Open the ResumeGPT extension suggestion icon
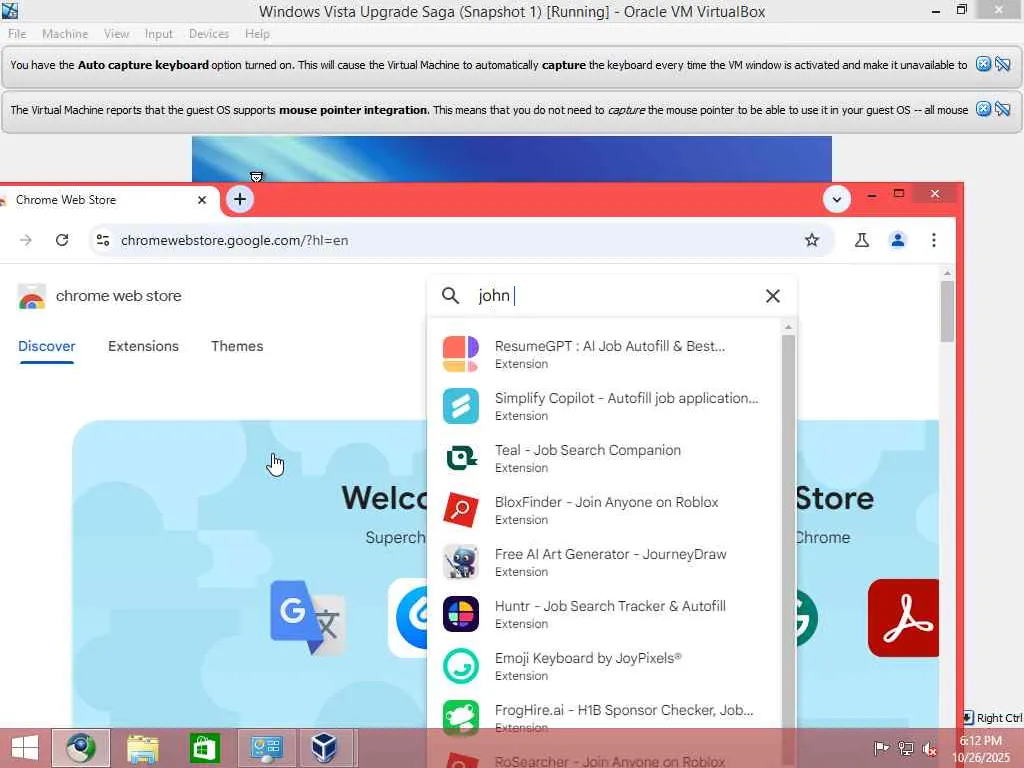The width and height of the screenshot is (1024, 768). (460, 354)
